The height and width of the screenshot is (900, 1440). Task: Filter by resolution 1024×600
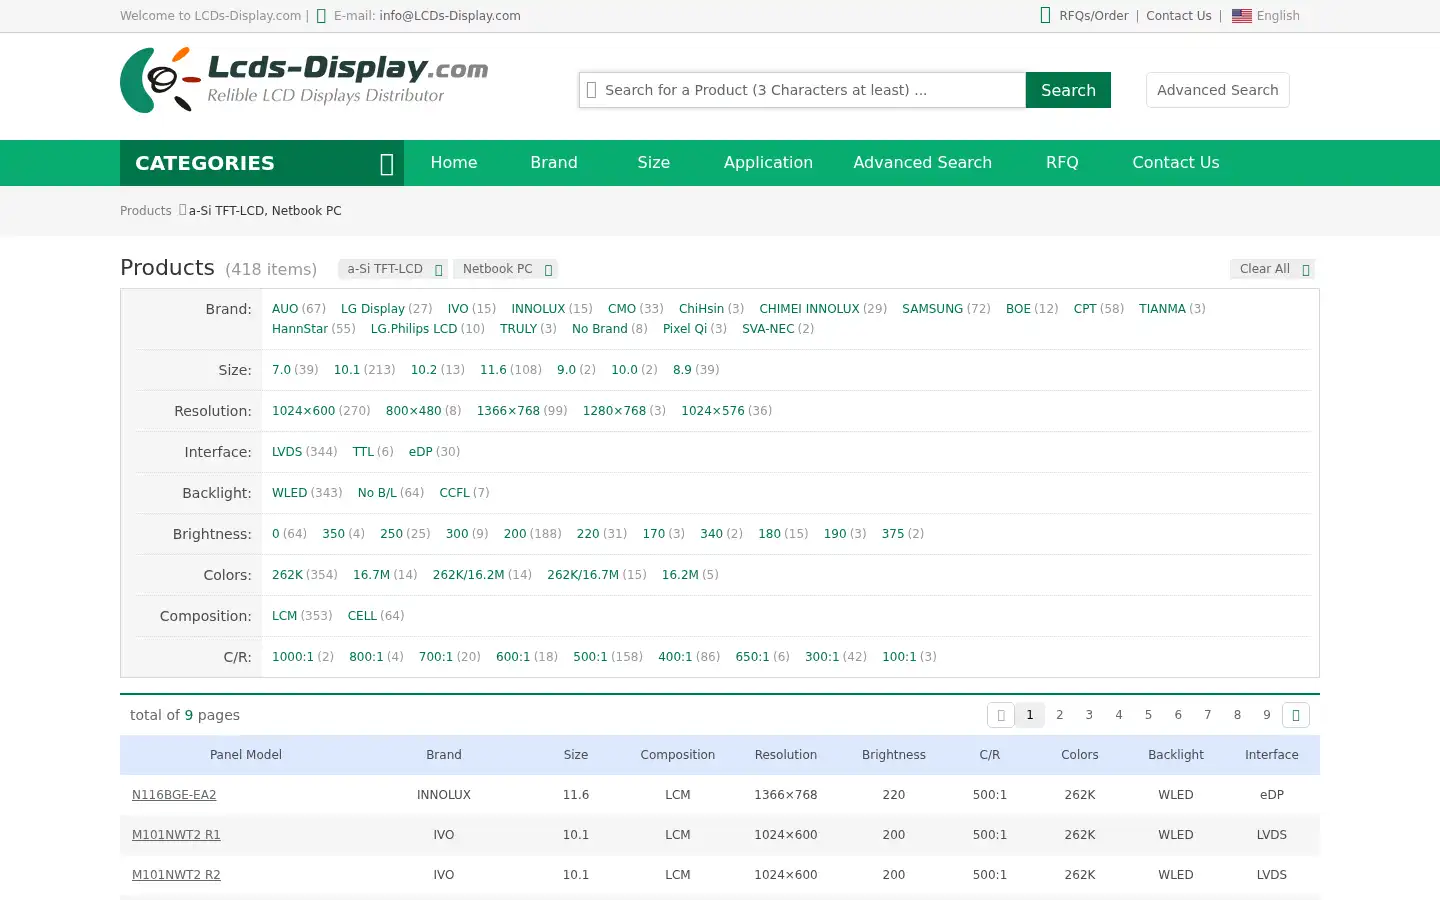coord(304,411)
